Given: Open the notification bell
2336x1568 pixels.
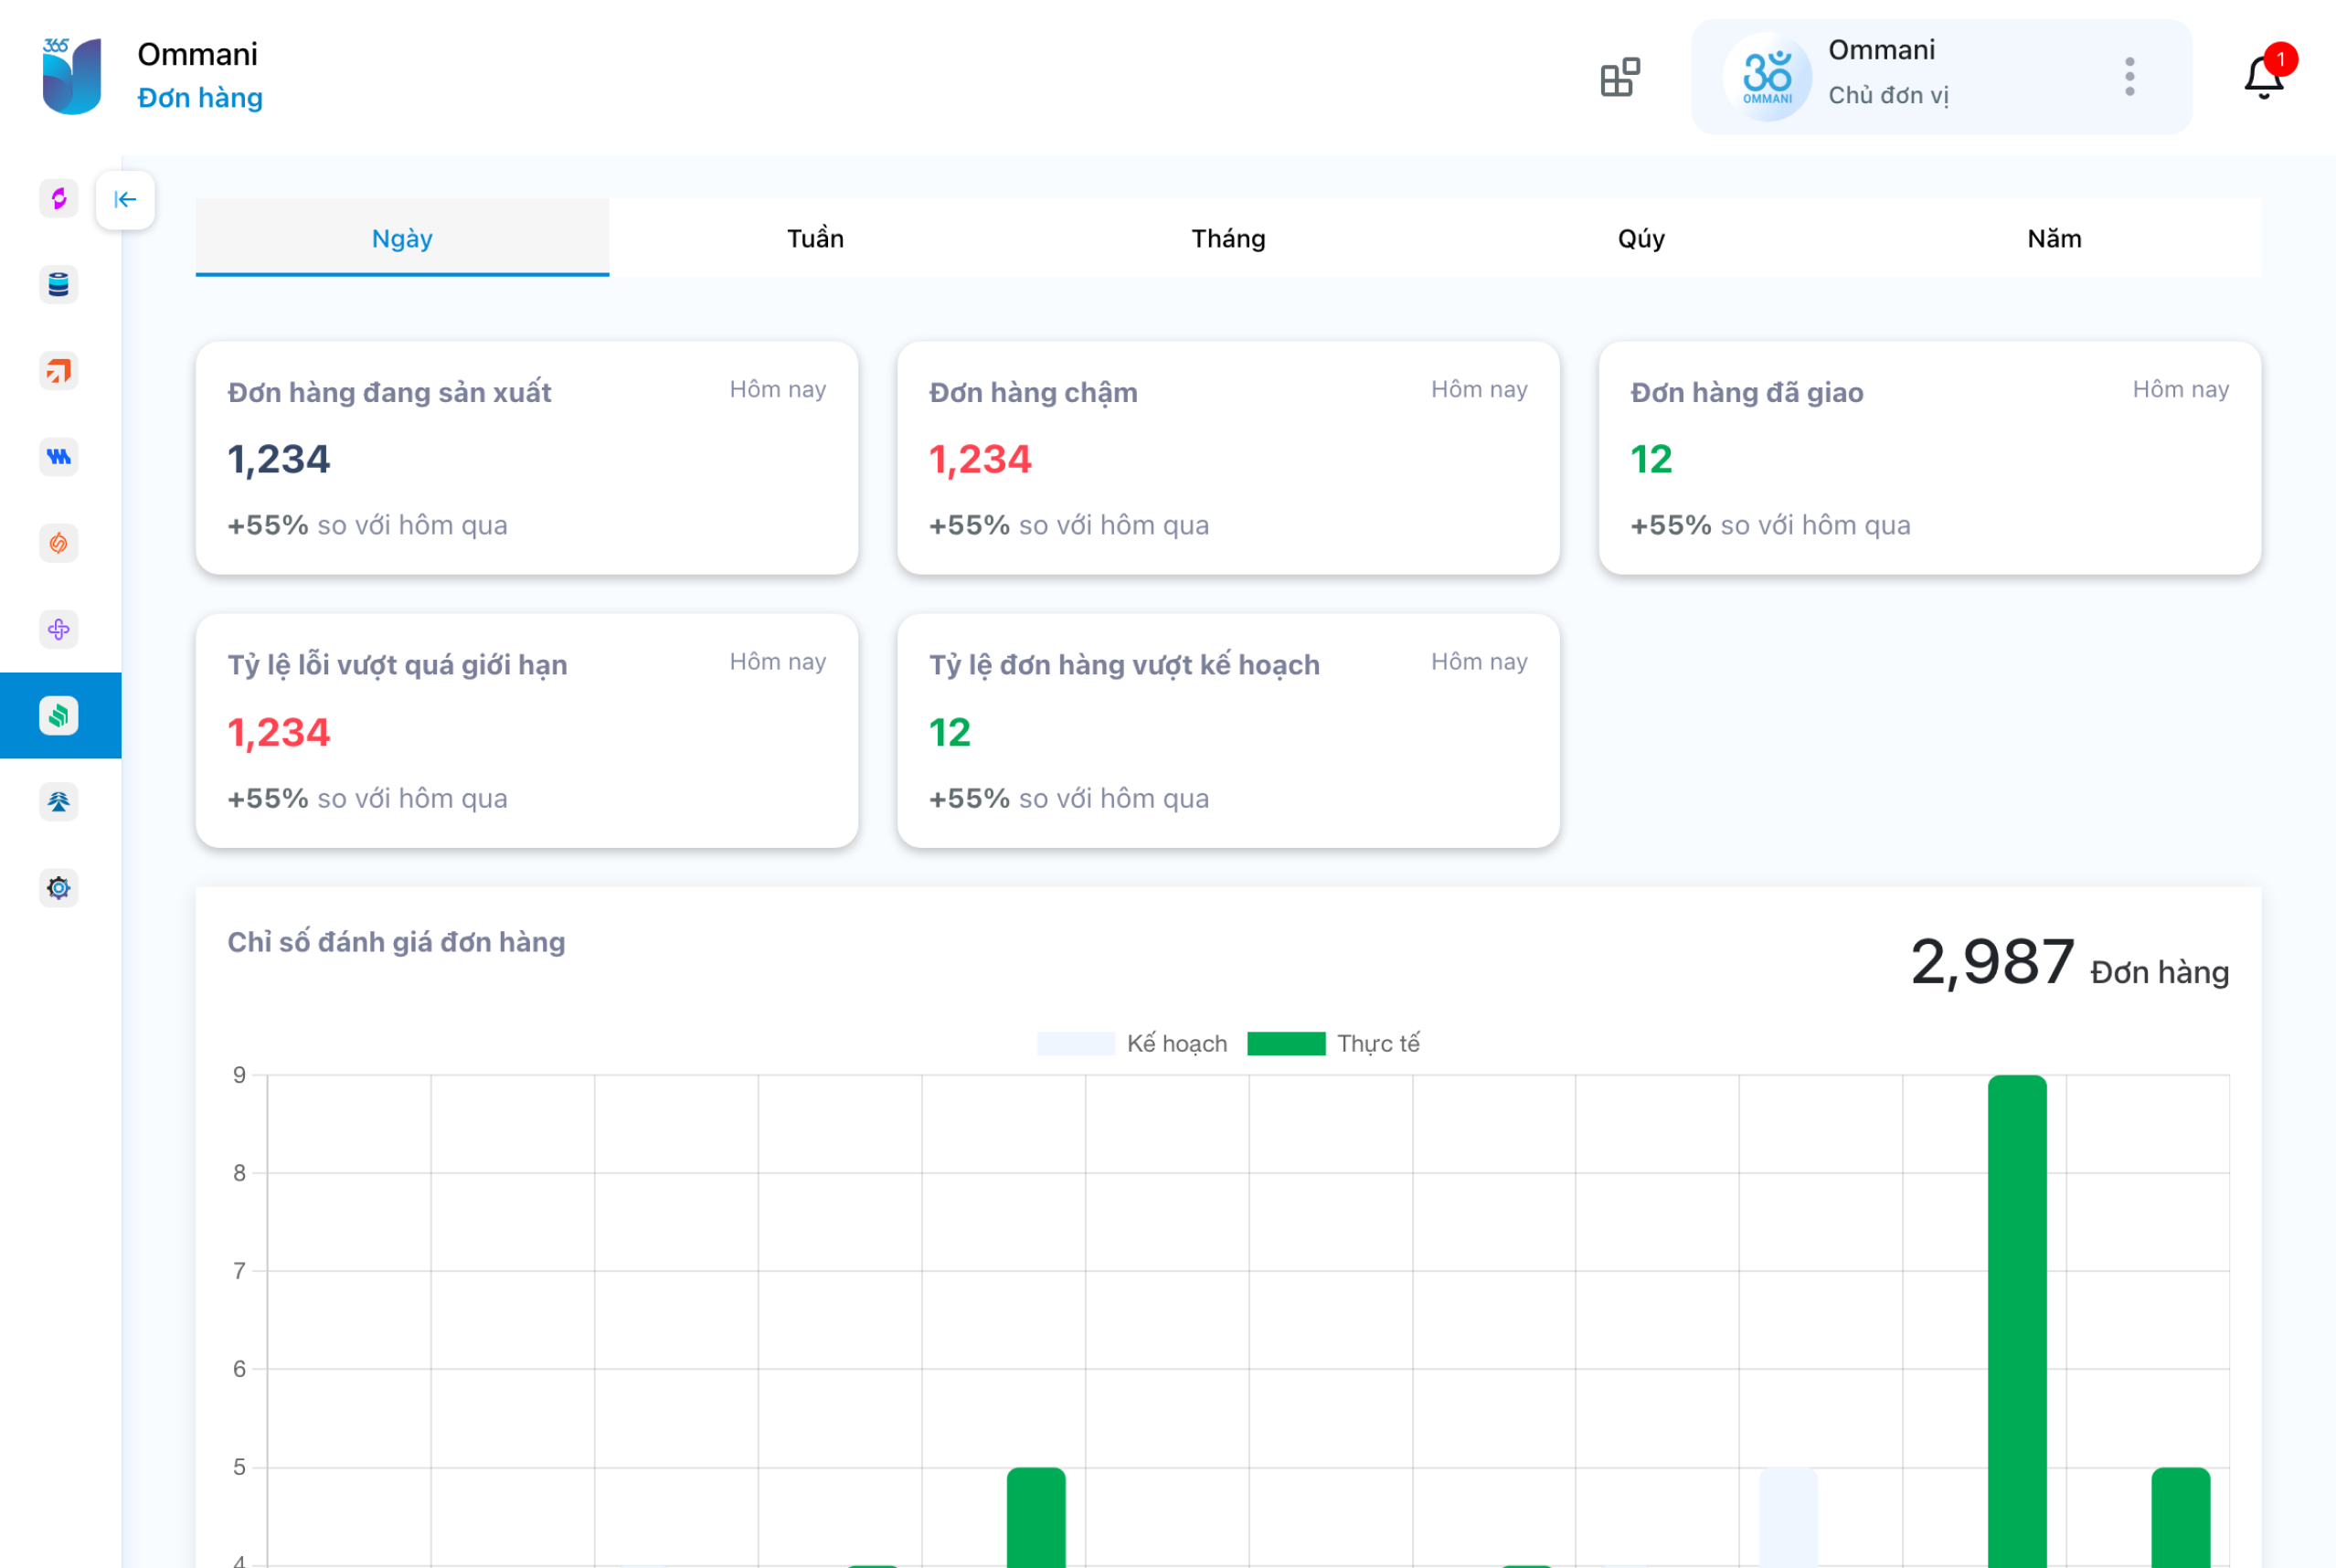Looking at the screenshot, I should click(x=2264, y=77).
